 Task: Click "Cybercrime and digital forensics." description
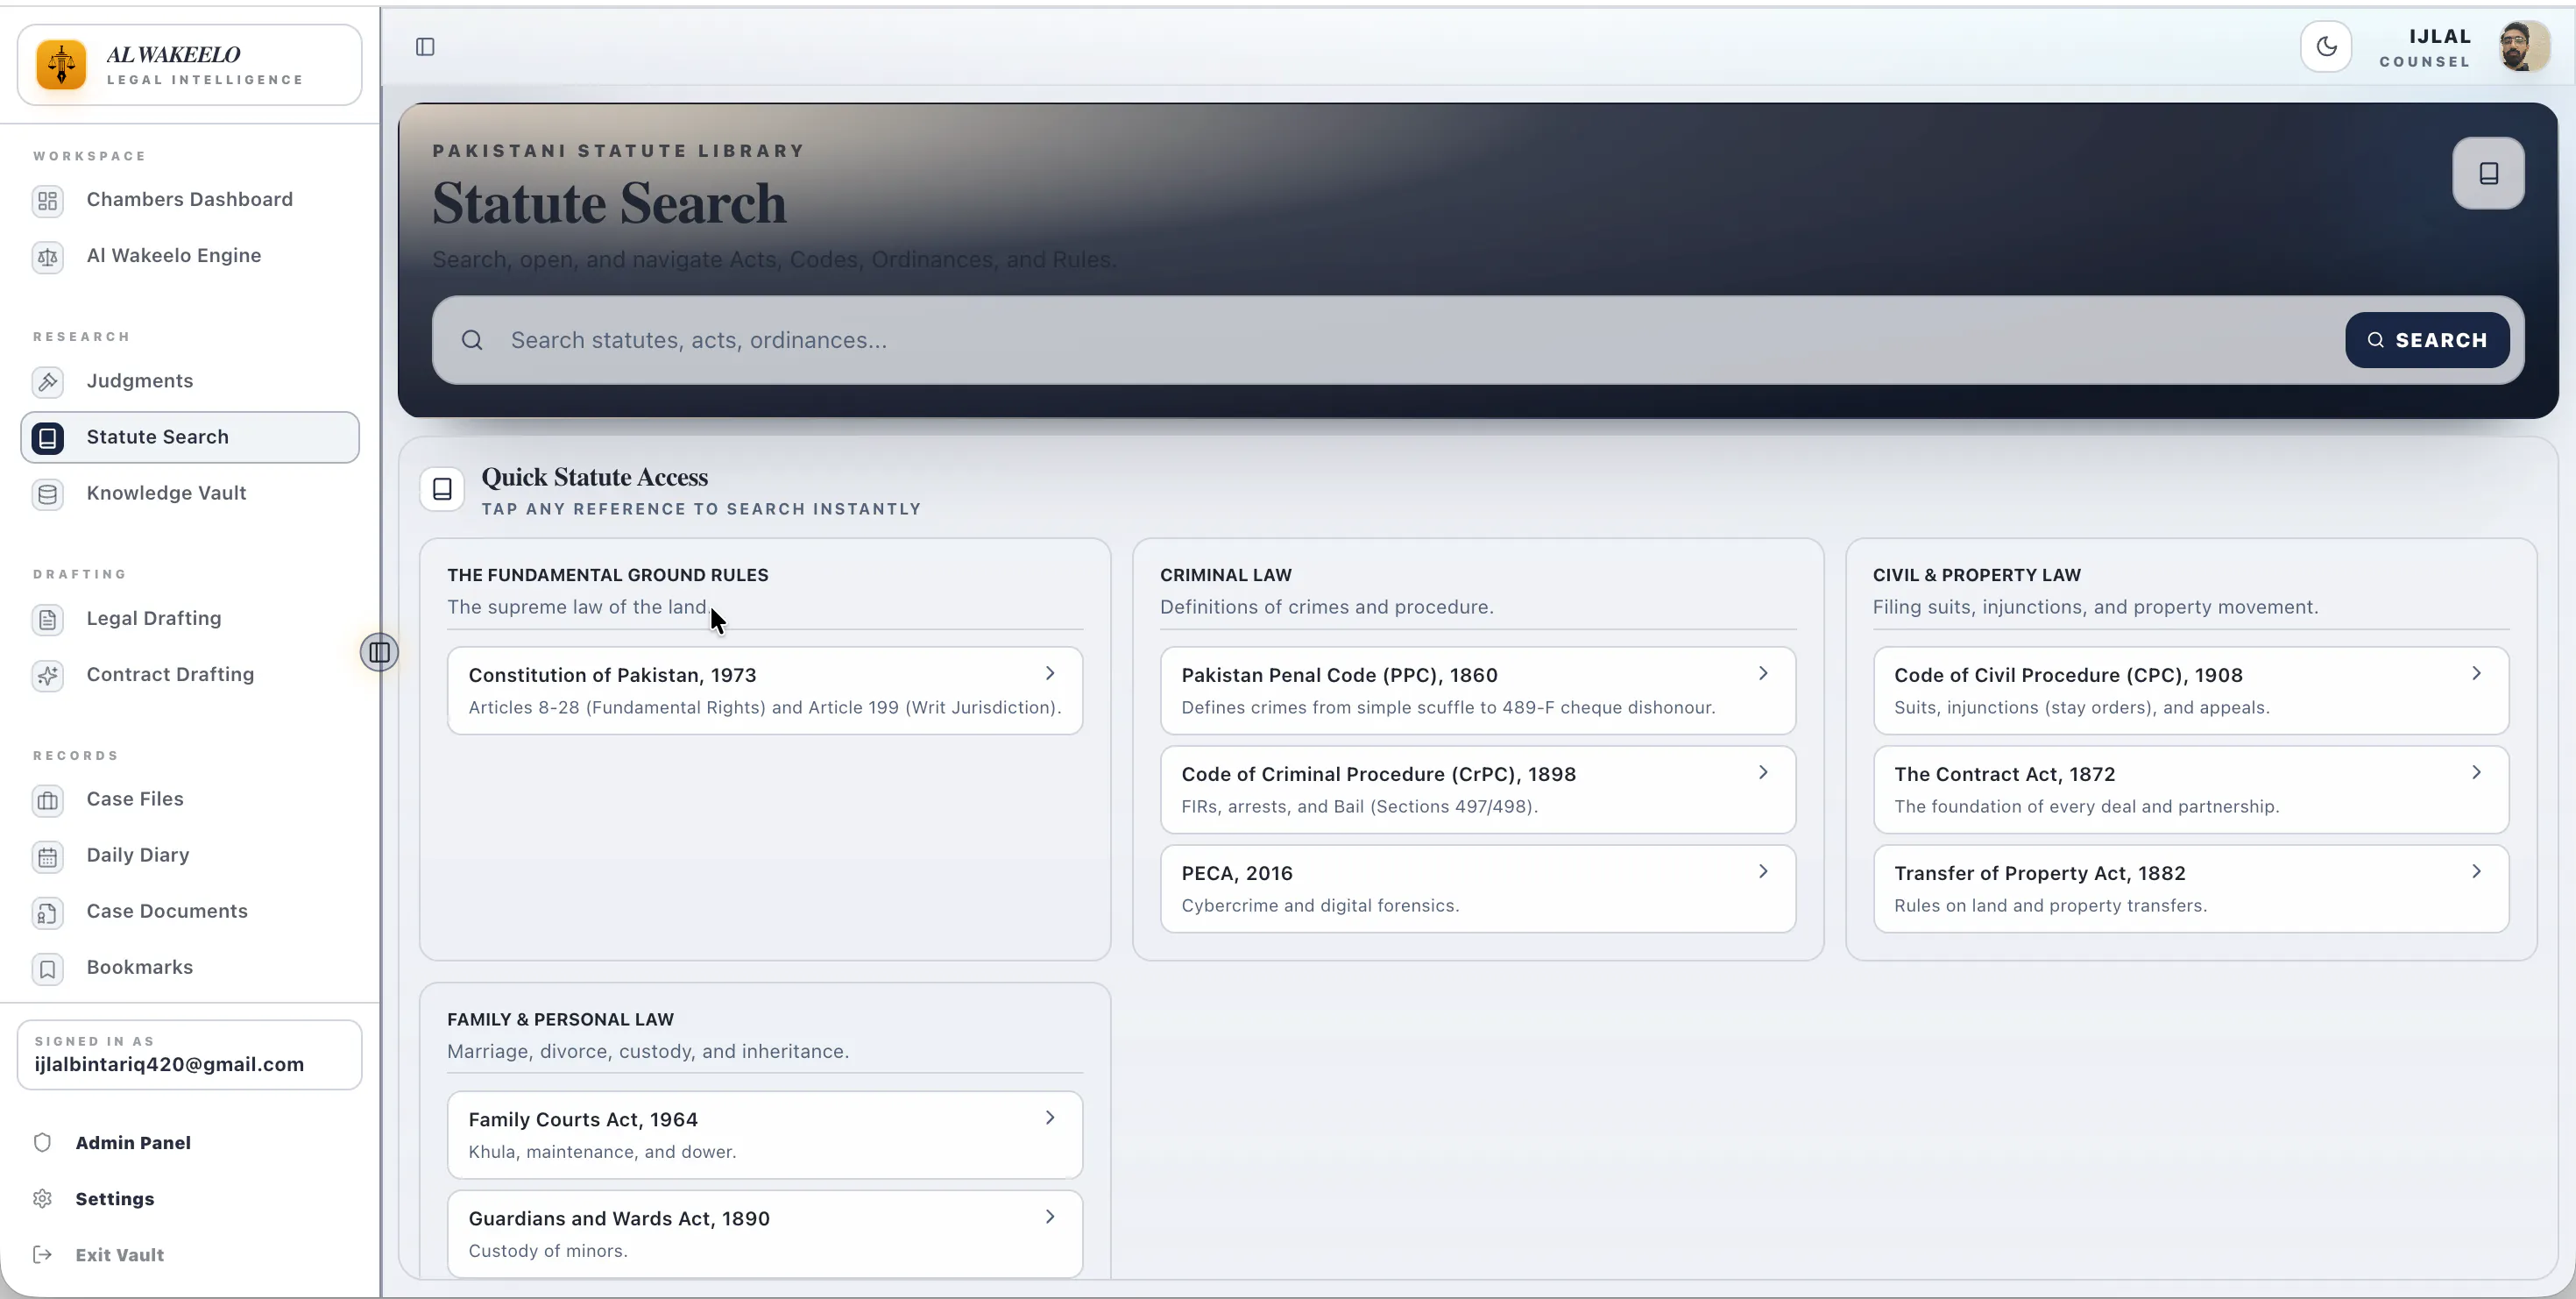point(1320,906)
